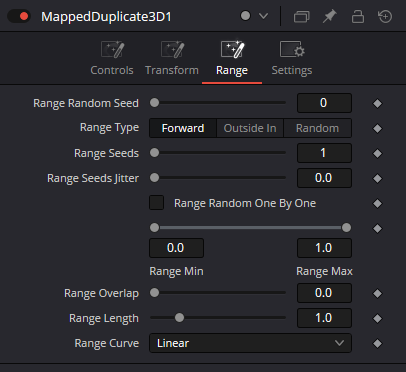The height and width of the screenshot is (372, 406).
Task: Set Range Type to Outside In
Action: [x=250, y=128]
